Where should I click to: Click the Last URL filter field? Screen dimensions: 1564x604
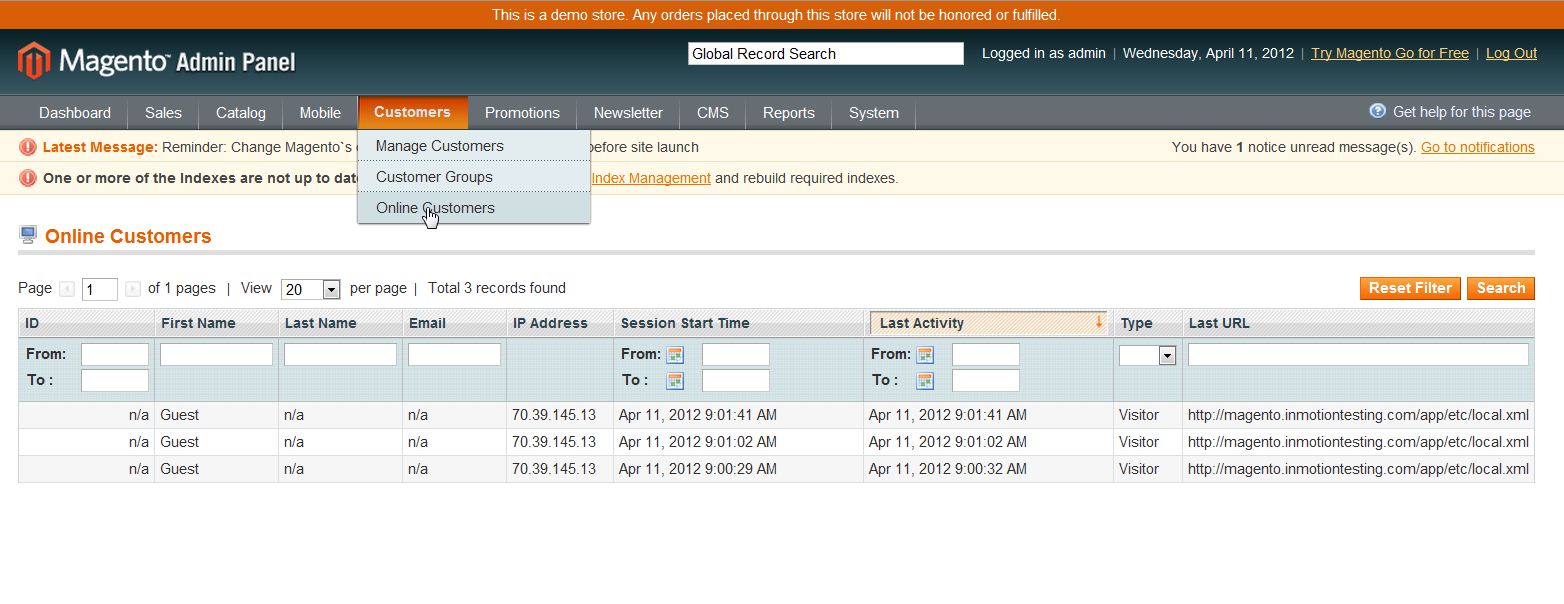coord(1358,355)
